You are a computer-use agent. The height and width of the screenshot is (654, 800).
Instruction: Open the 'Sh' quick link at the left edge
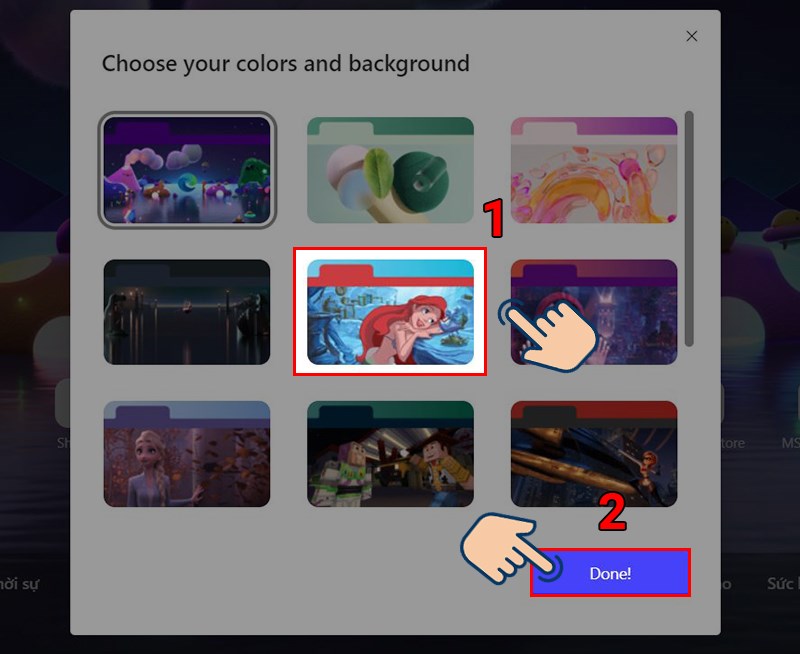[64, 442]
